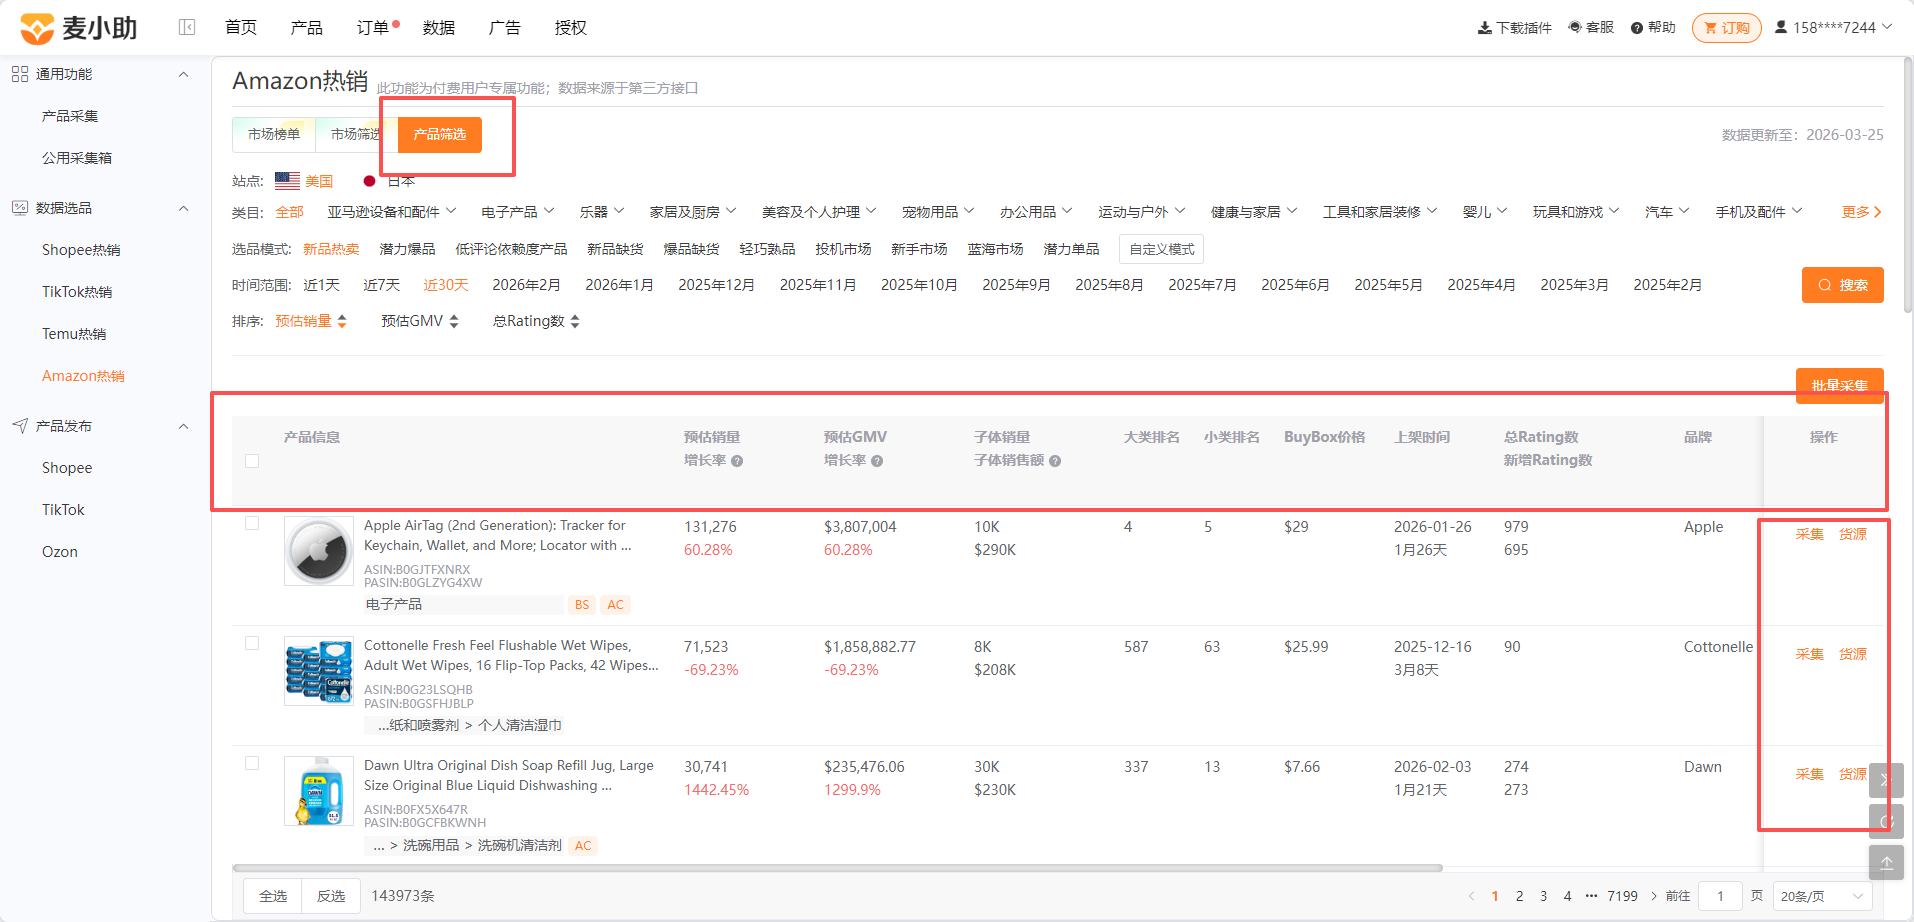The image size is (1914, 922).
Task: Click the 麦小助 logo icon
Action: click(37, 28)
